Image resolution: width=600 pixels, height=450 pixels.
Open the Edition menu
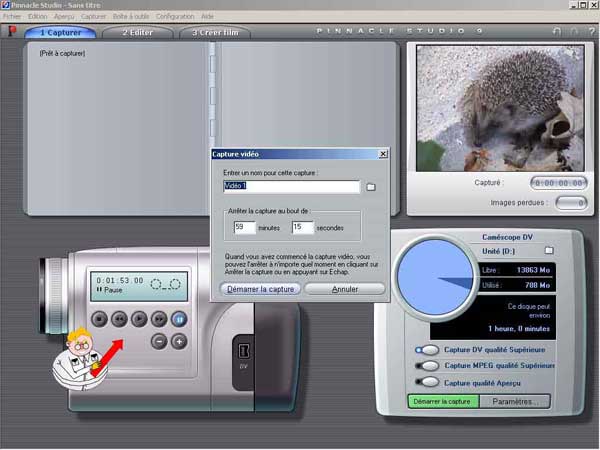point(38,16)
